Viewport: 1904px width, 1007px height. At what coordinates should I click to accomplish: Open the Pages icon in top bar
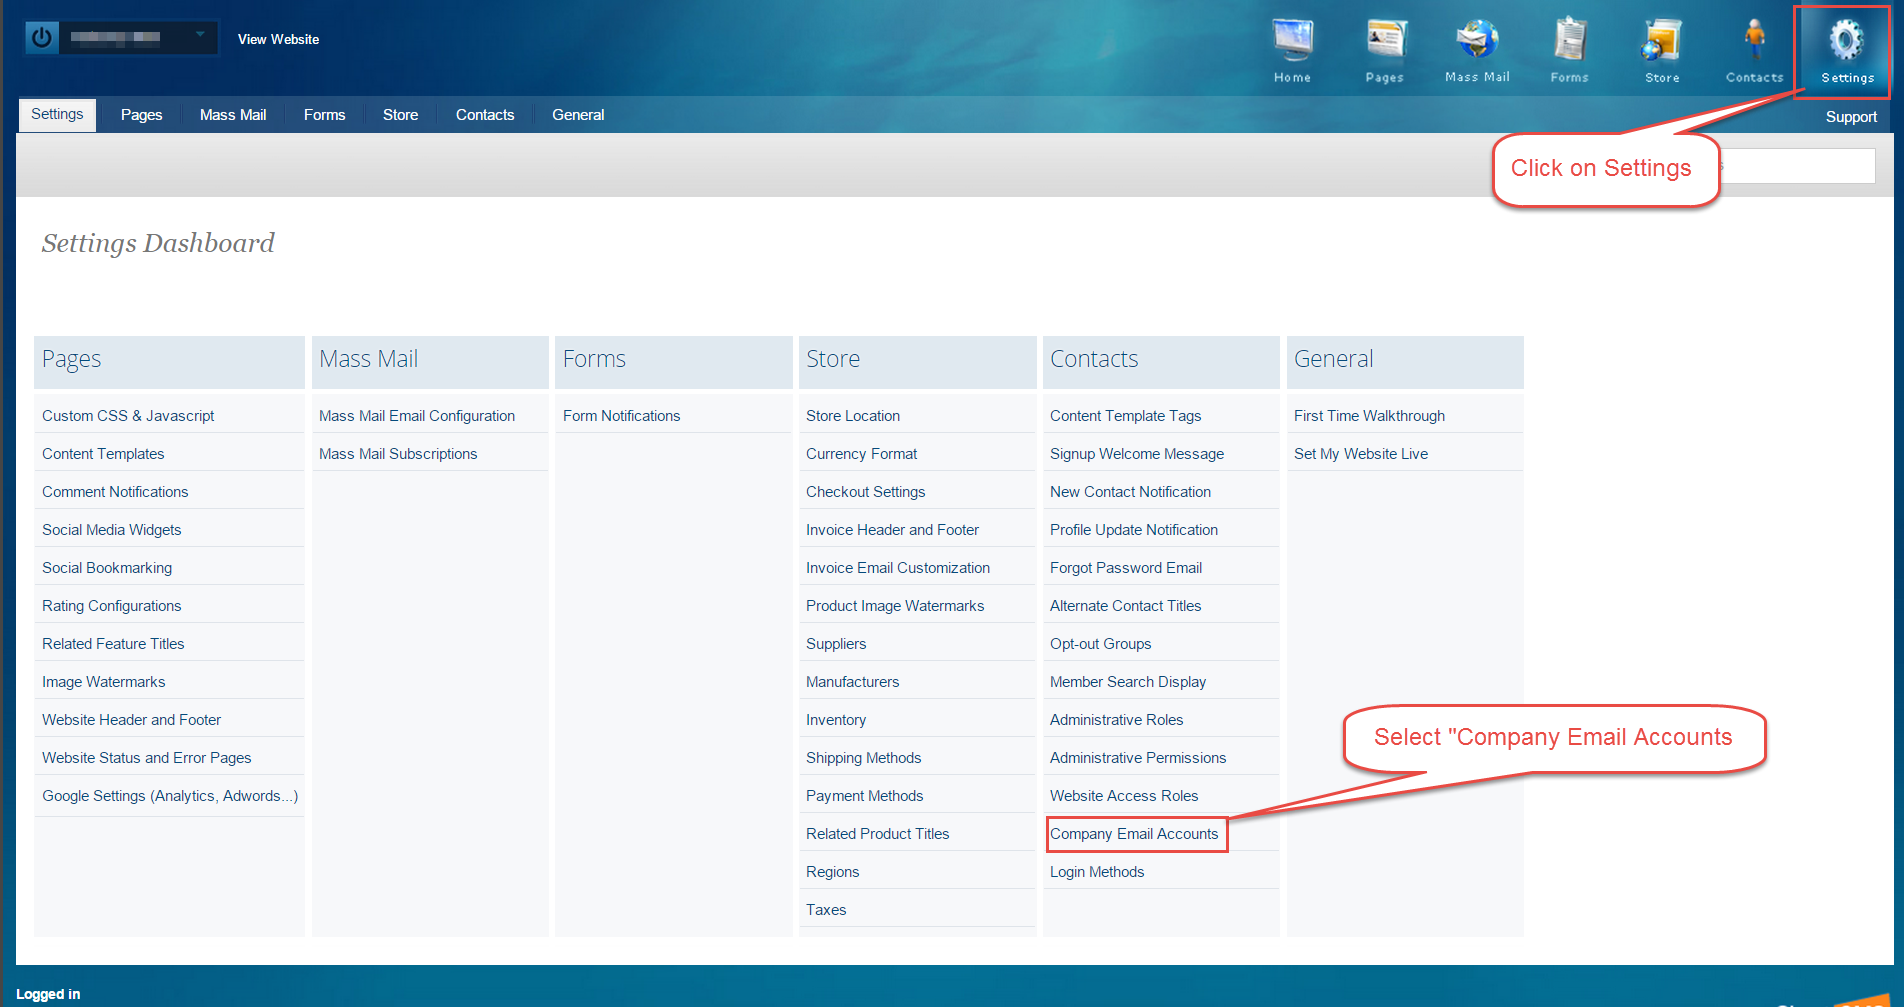pyautogui.click(x=1385, y=40)
